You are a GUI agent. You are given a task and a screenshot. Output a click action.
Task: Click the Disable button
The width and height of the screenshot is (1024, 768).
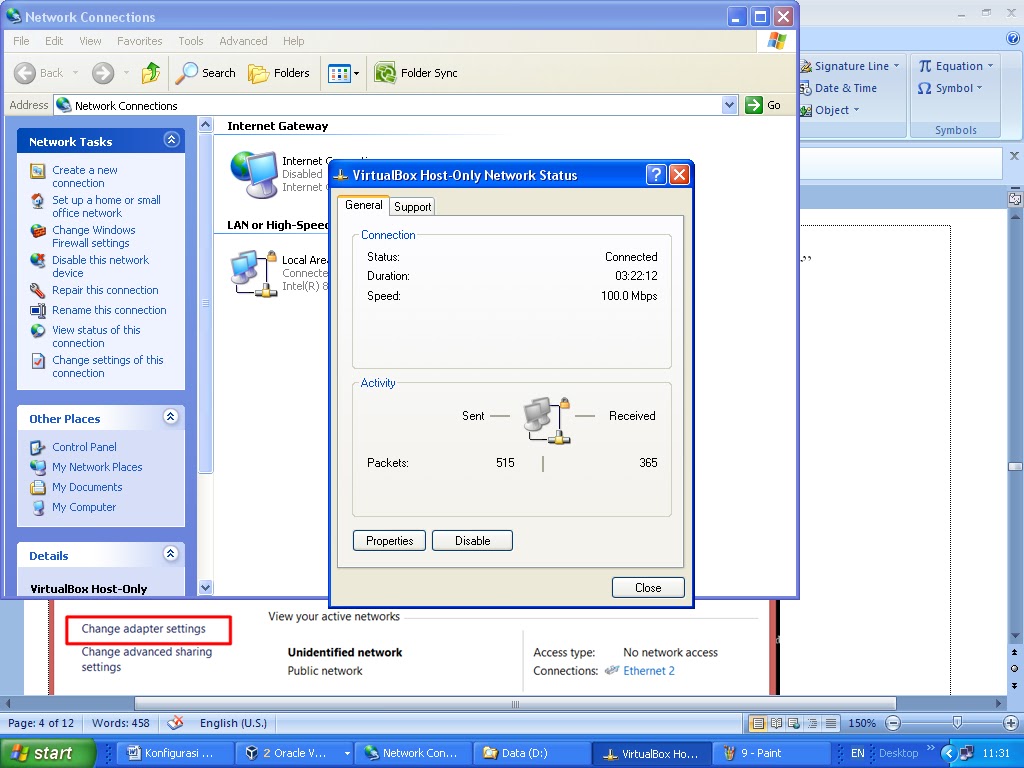coord(472,541)
